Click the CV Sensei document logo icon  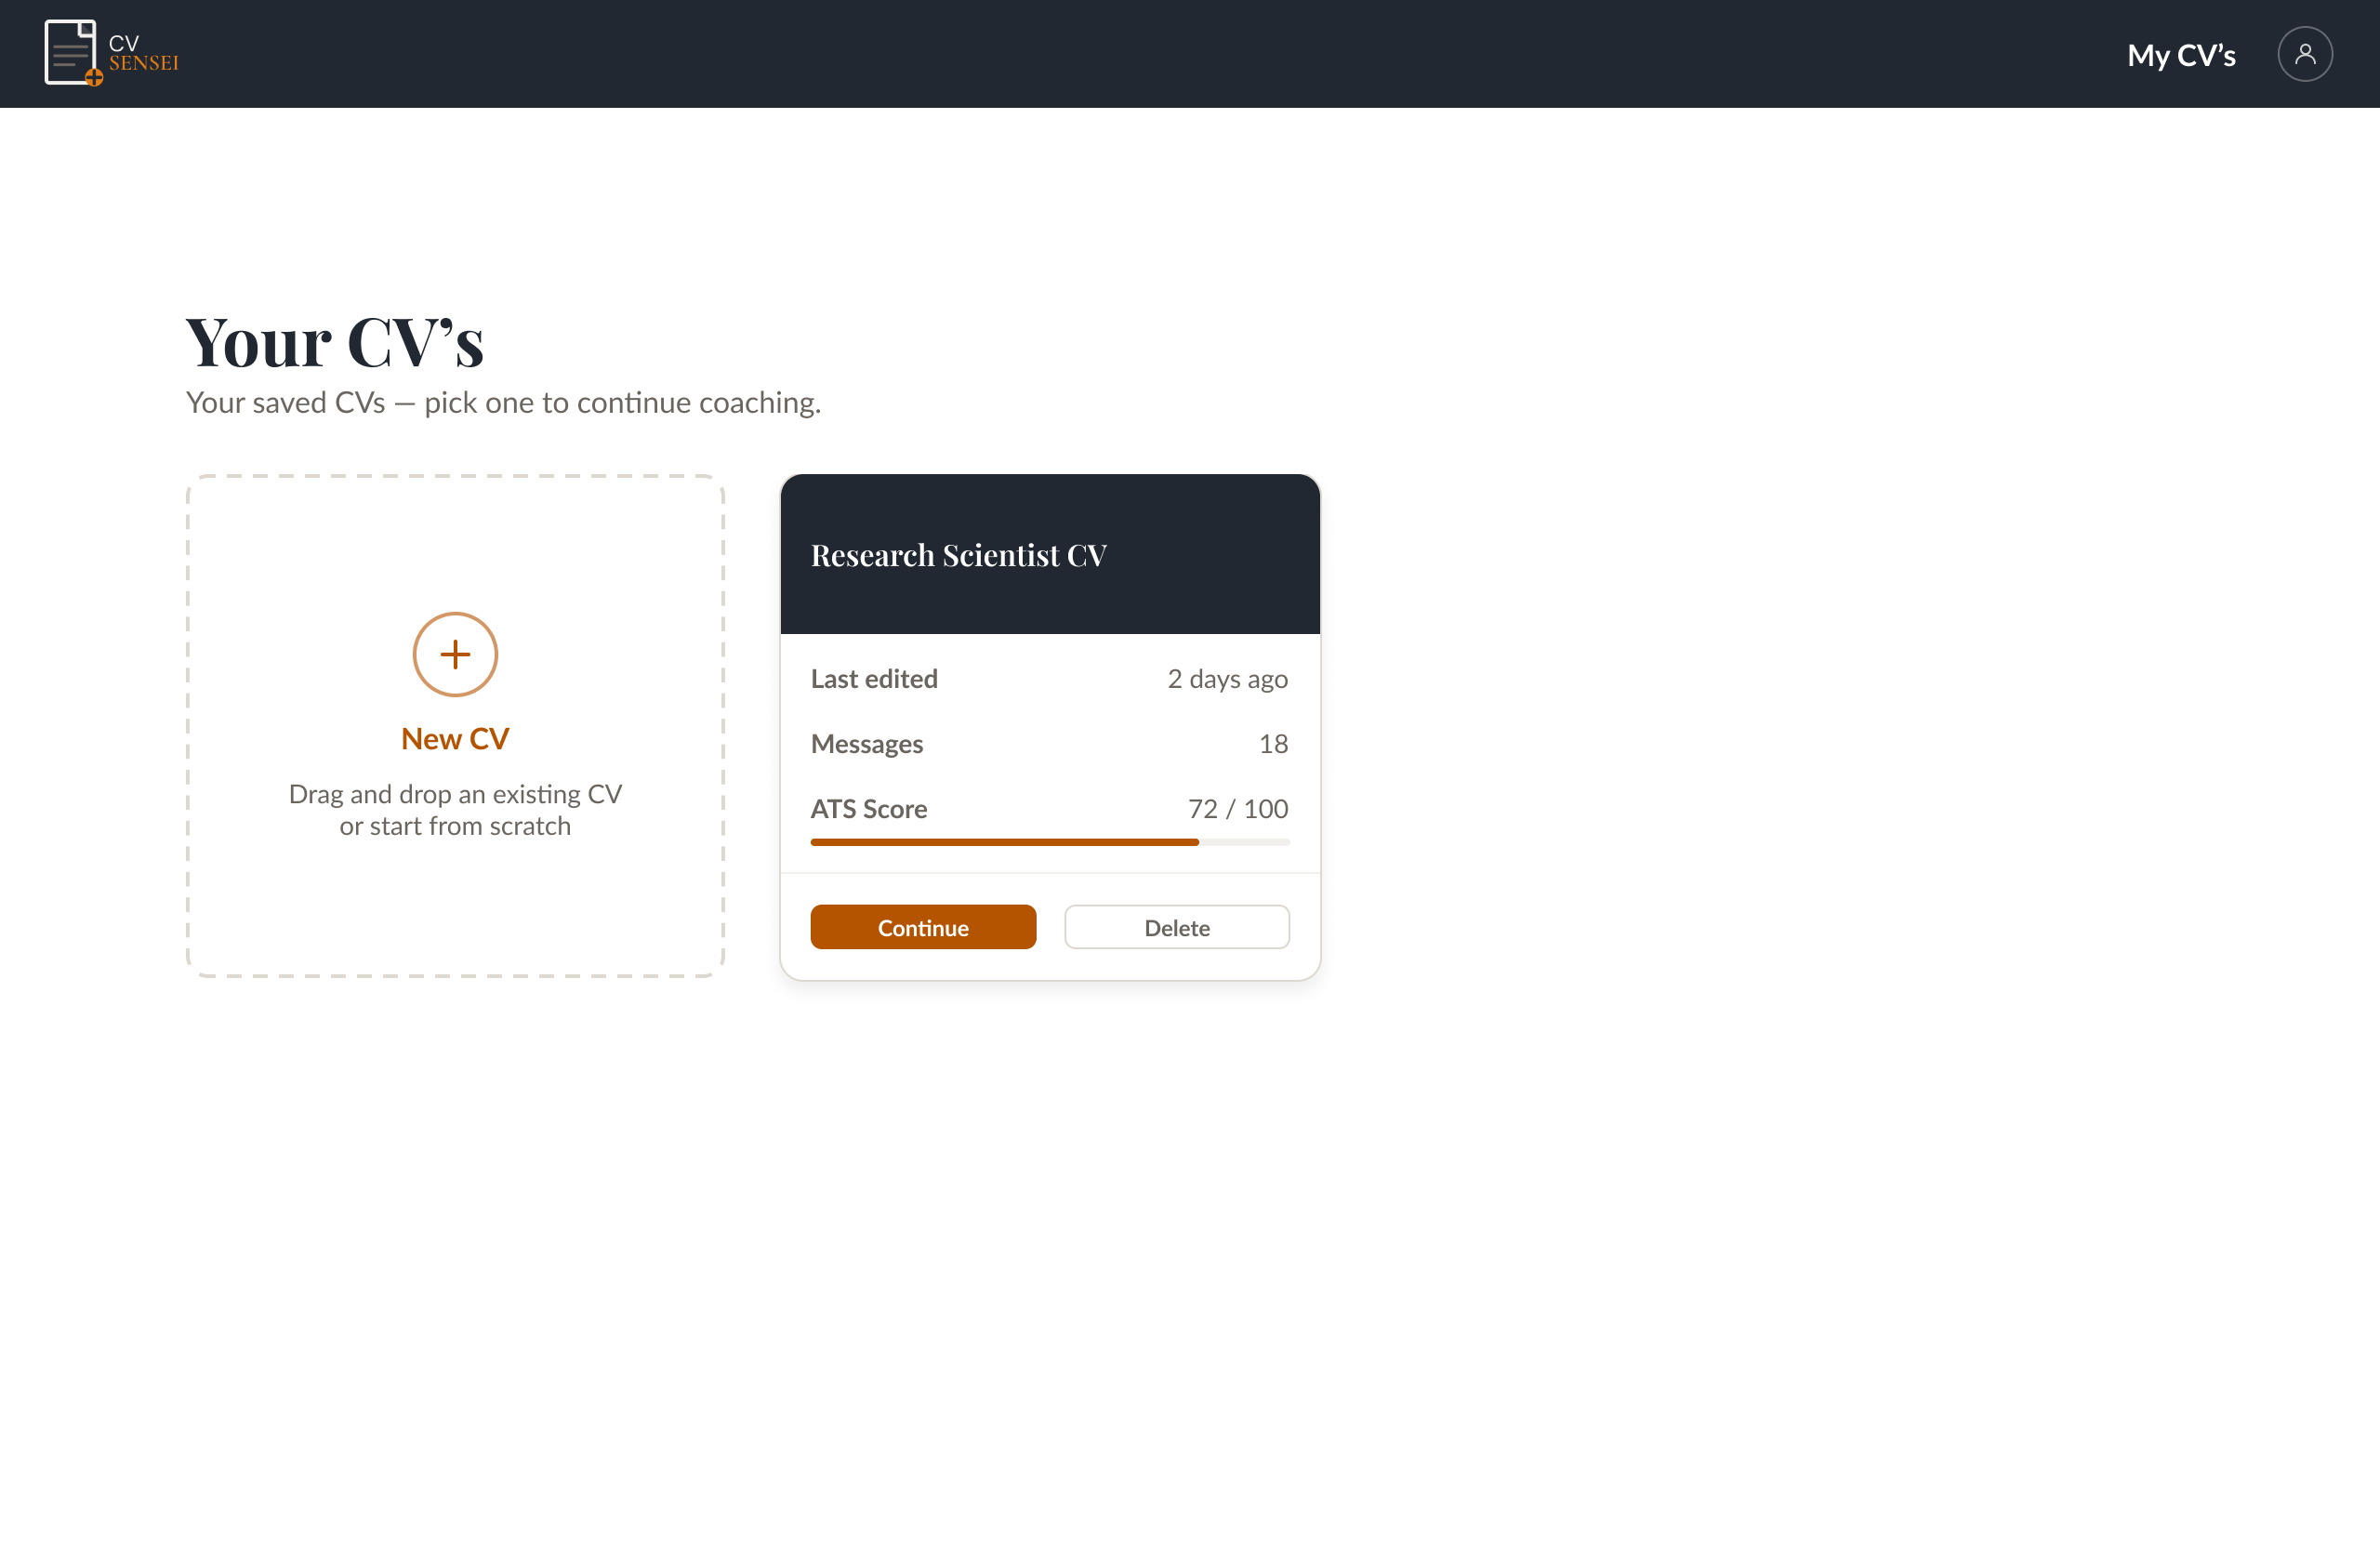[x=70, y=52]
